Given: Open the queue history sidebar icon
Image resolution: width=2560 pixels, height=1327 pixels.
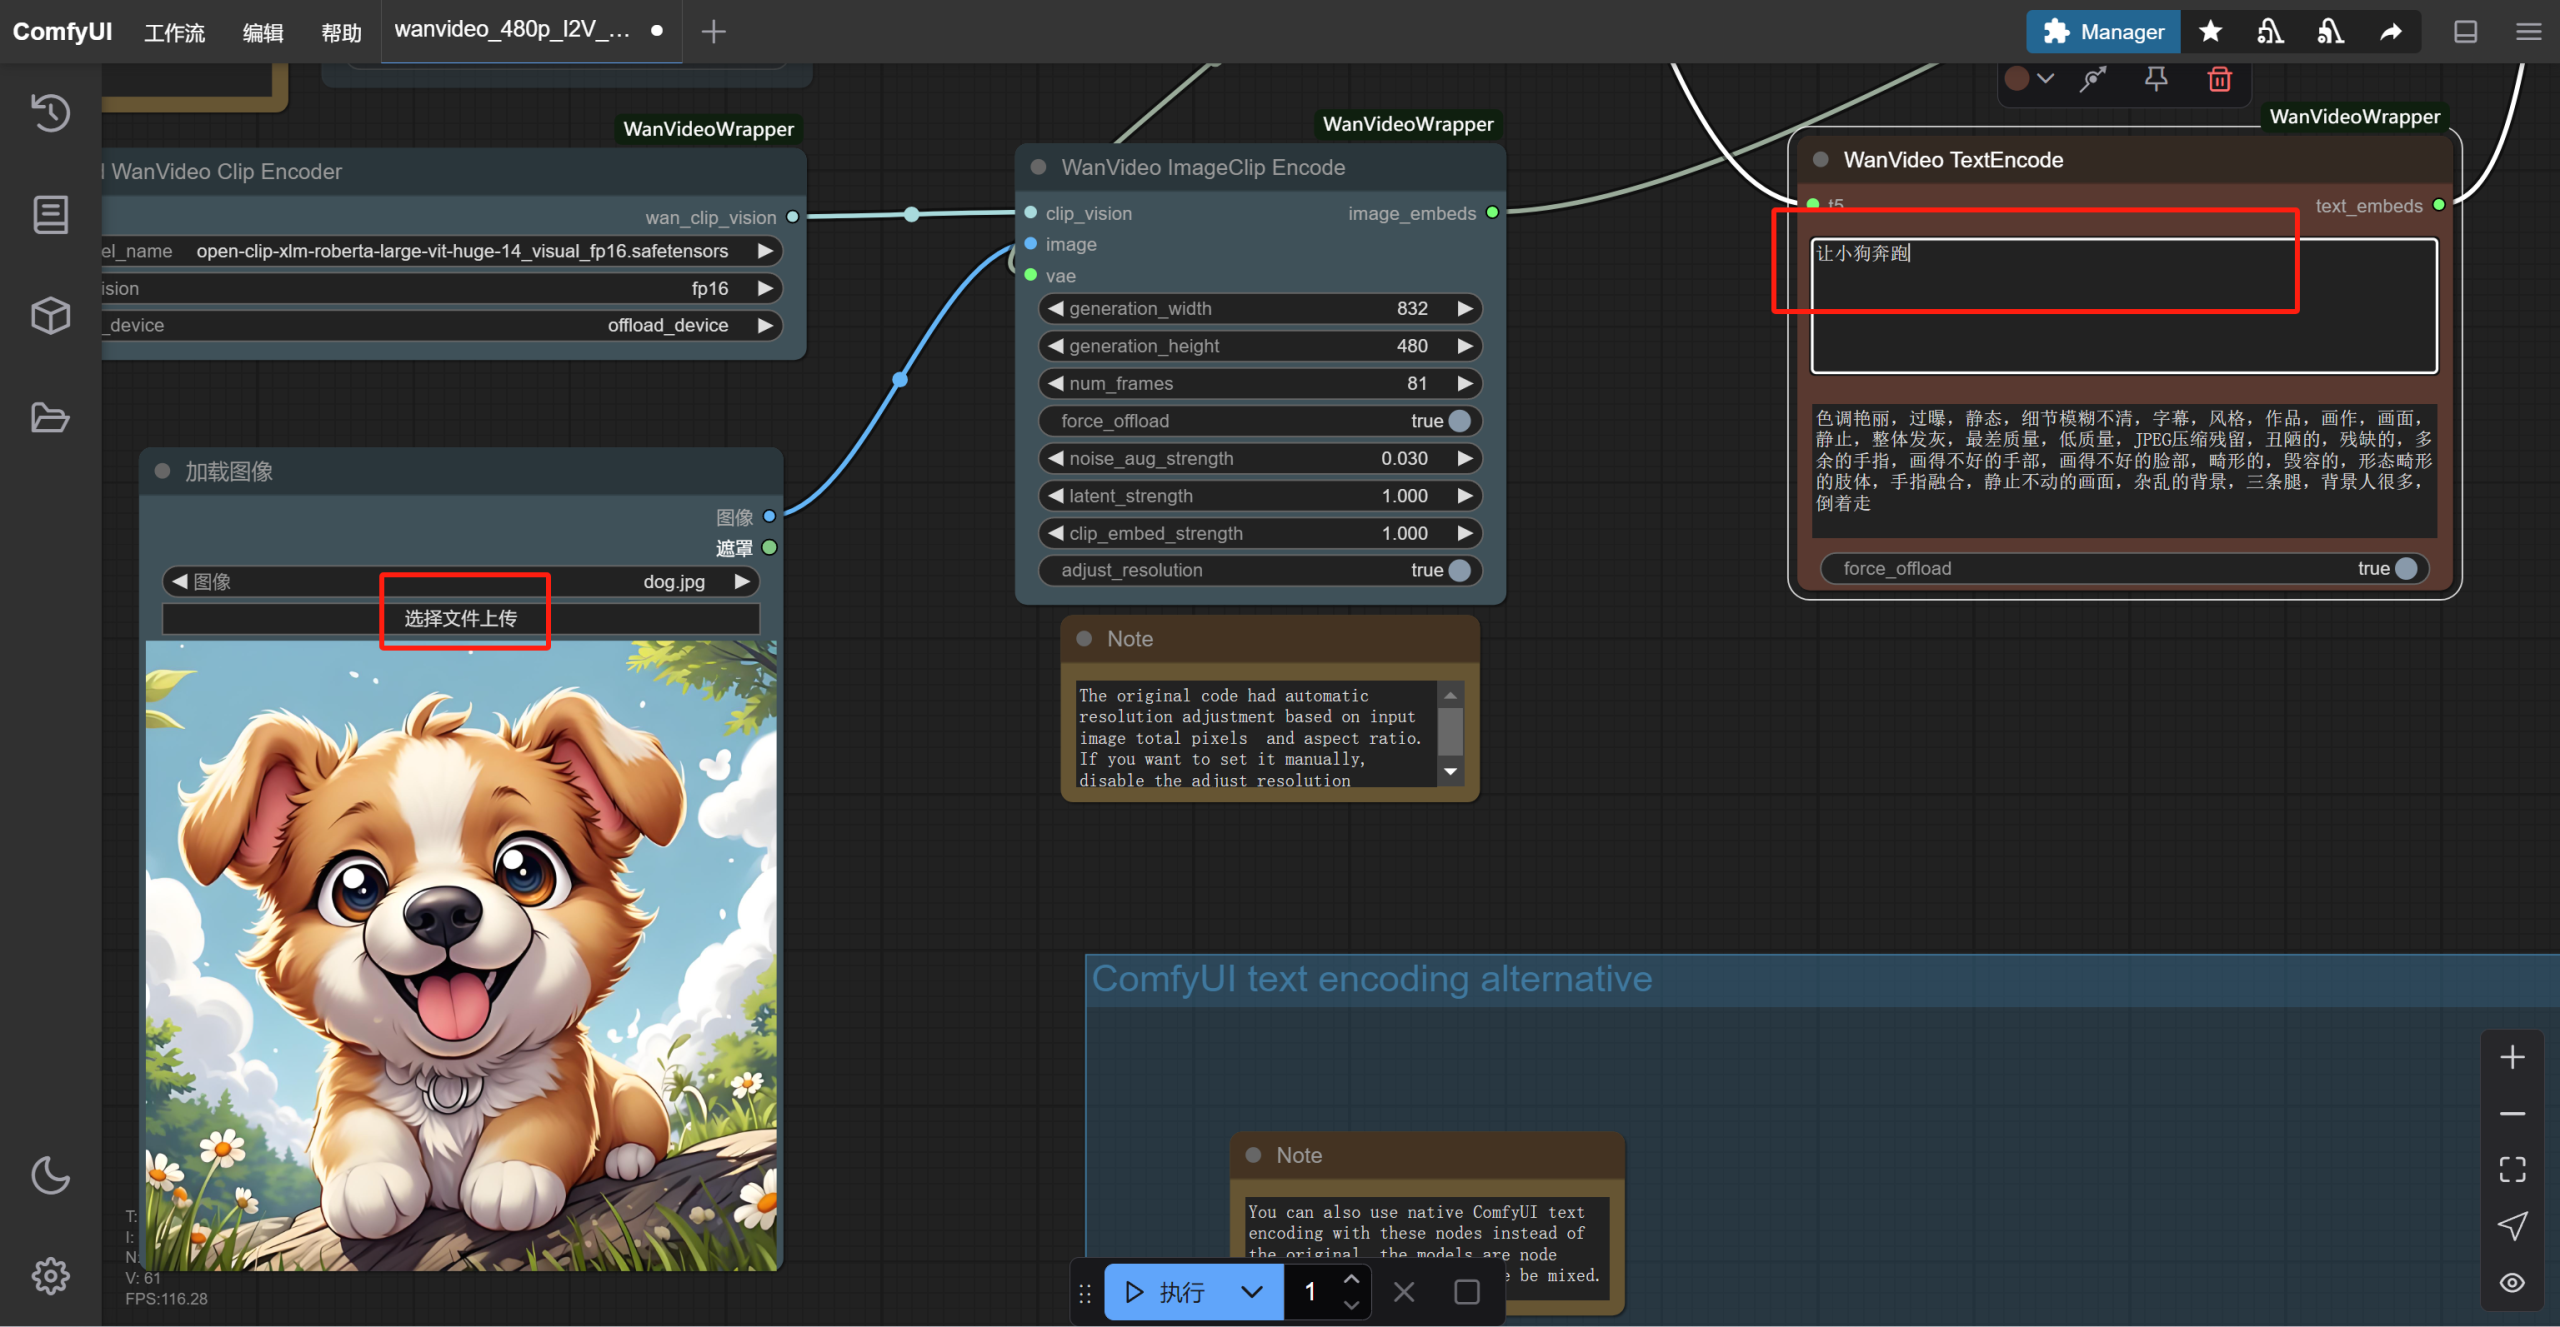Looking at the screenshot, I should [x=50, y=112].
